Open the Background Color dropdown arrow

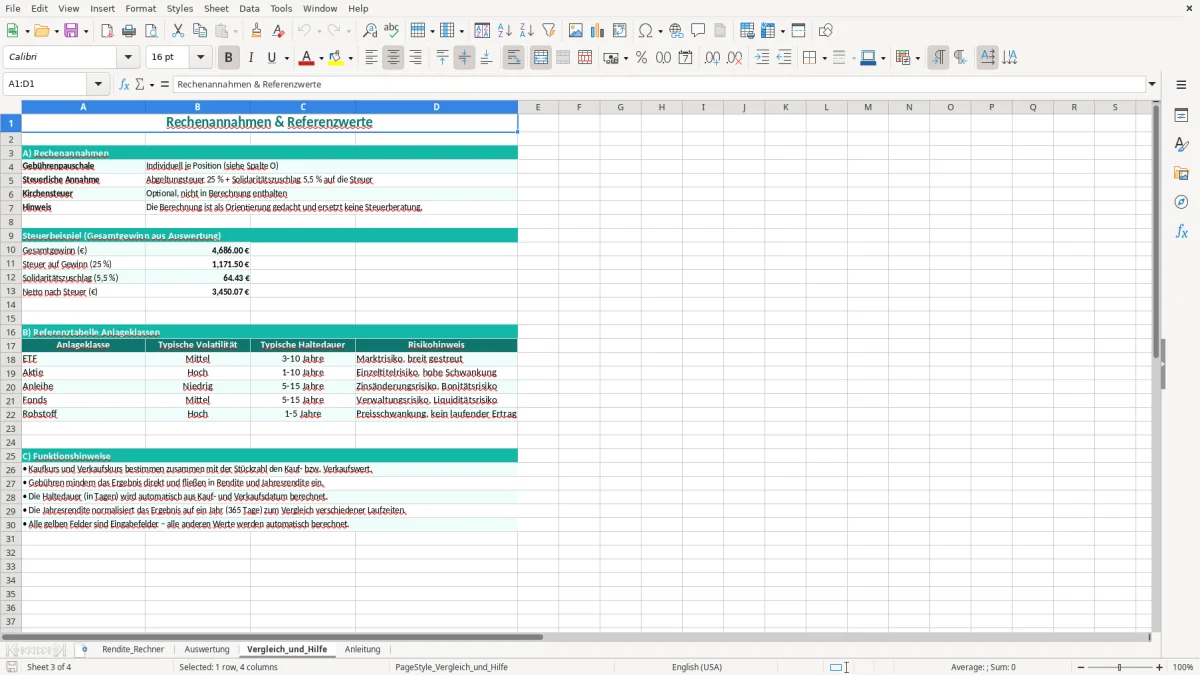[x=351, y=58]
